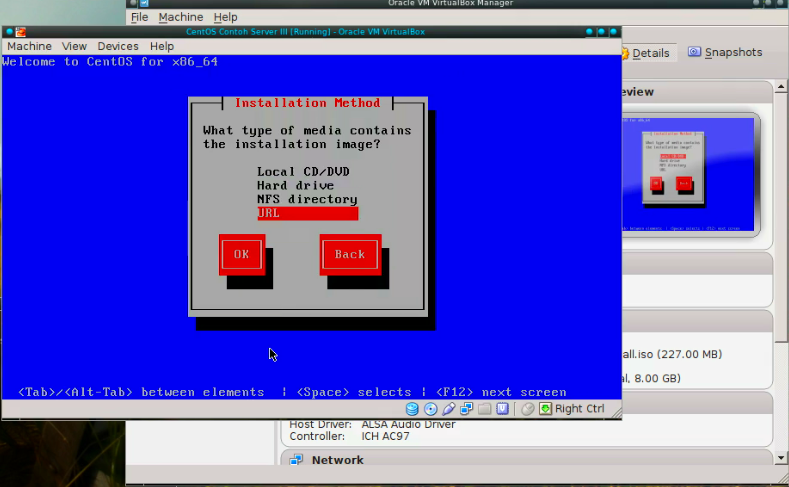Click the ICH AC97 controller value
The image size is (789, 487).
tap(385, 436)
